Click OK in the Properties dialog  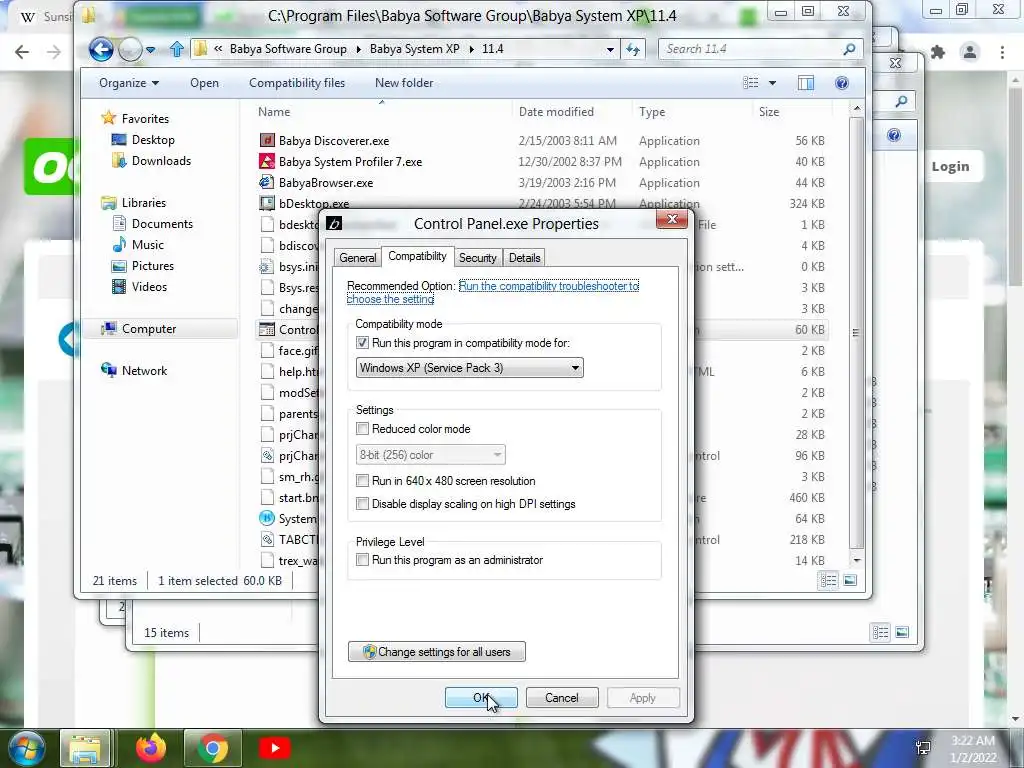[481, 697]
